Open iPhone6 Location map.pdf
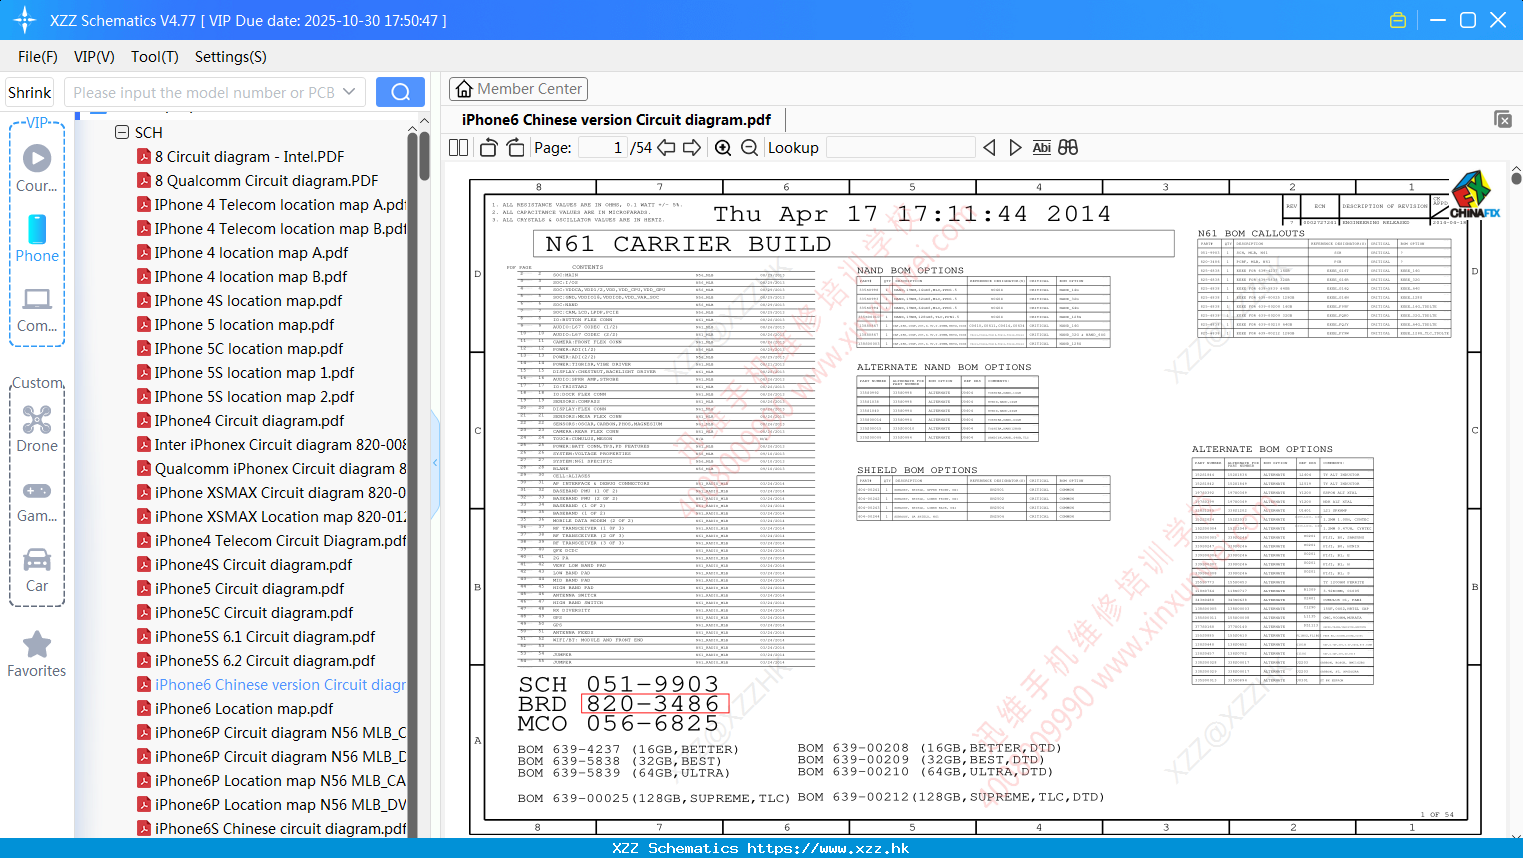 coord(244,708)
